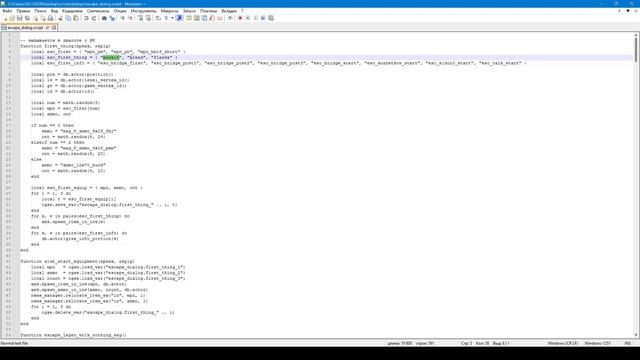The width and height of the screenshot is (640, 360).
Task: Play back the recorded macro
Action: pos(255,18)
